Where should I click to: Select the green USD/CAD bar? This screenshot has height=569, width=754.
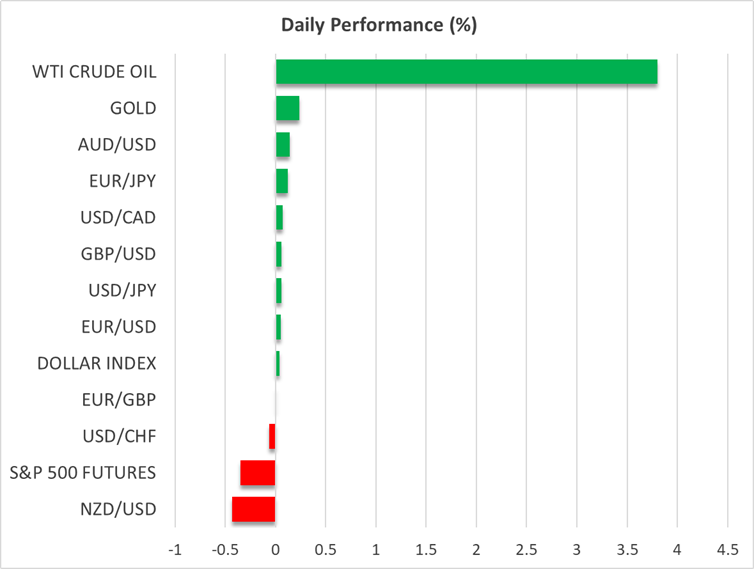279,217
